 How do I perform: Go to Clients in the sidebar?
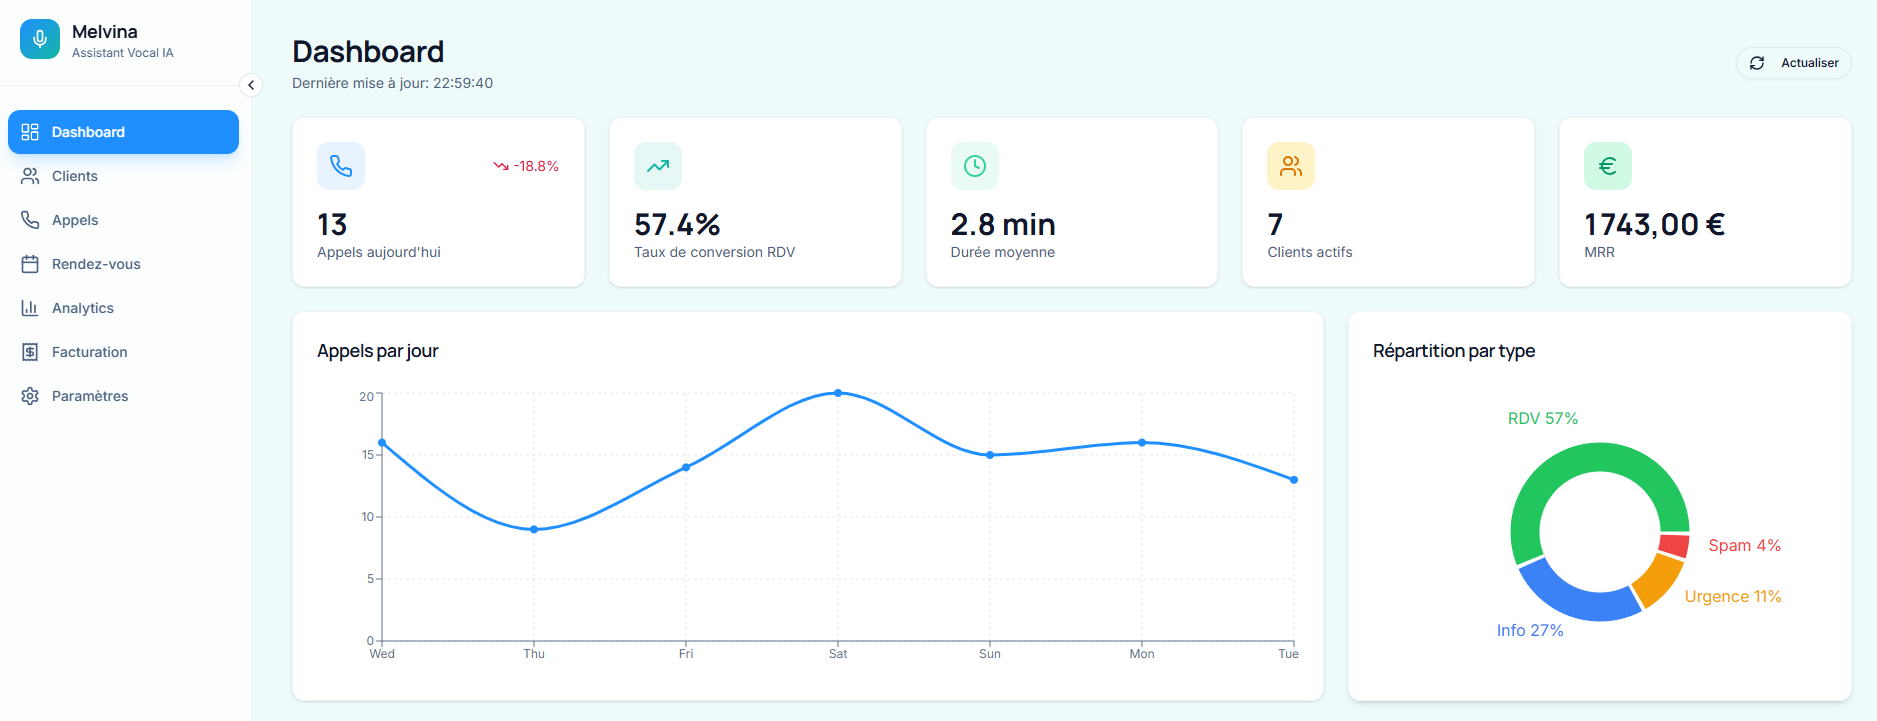tap(123, 176)
